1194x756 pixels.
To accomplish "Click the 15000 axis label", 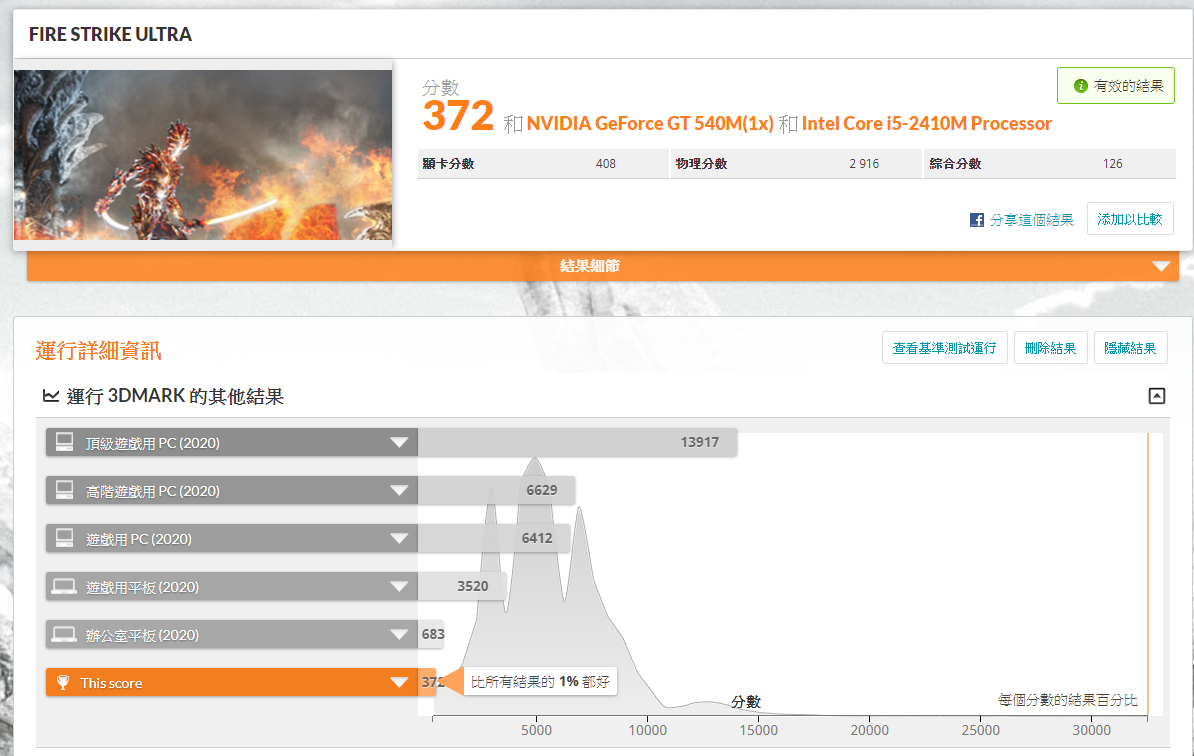I will point(758,730).
